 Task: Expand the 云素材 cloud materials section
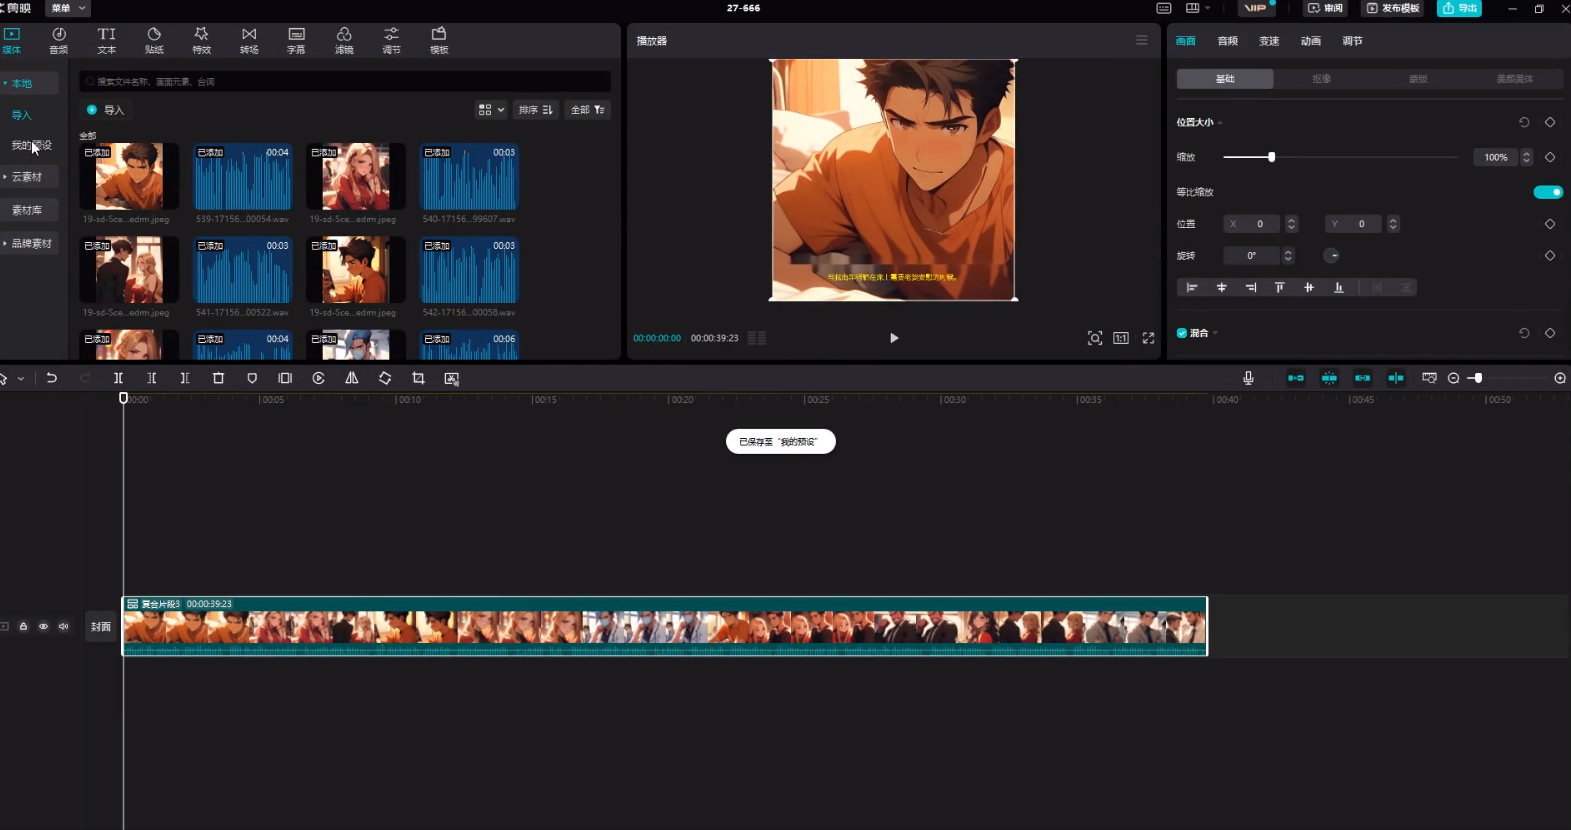[5, 177]
